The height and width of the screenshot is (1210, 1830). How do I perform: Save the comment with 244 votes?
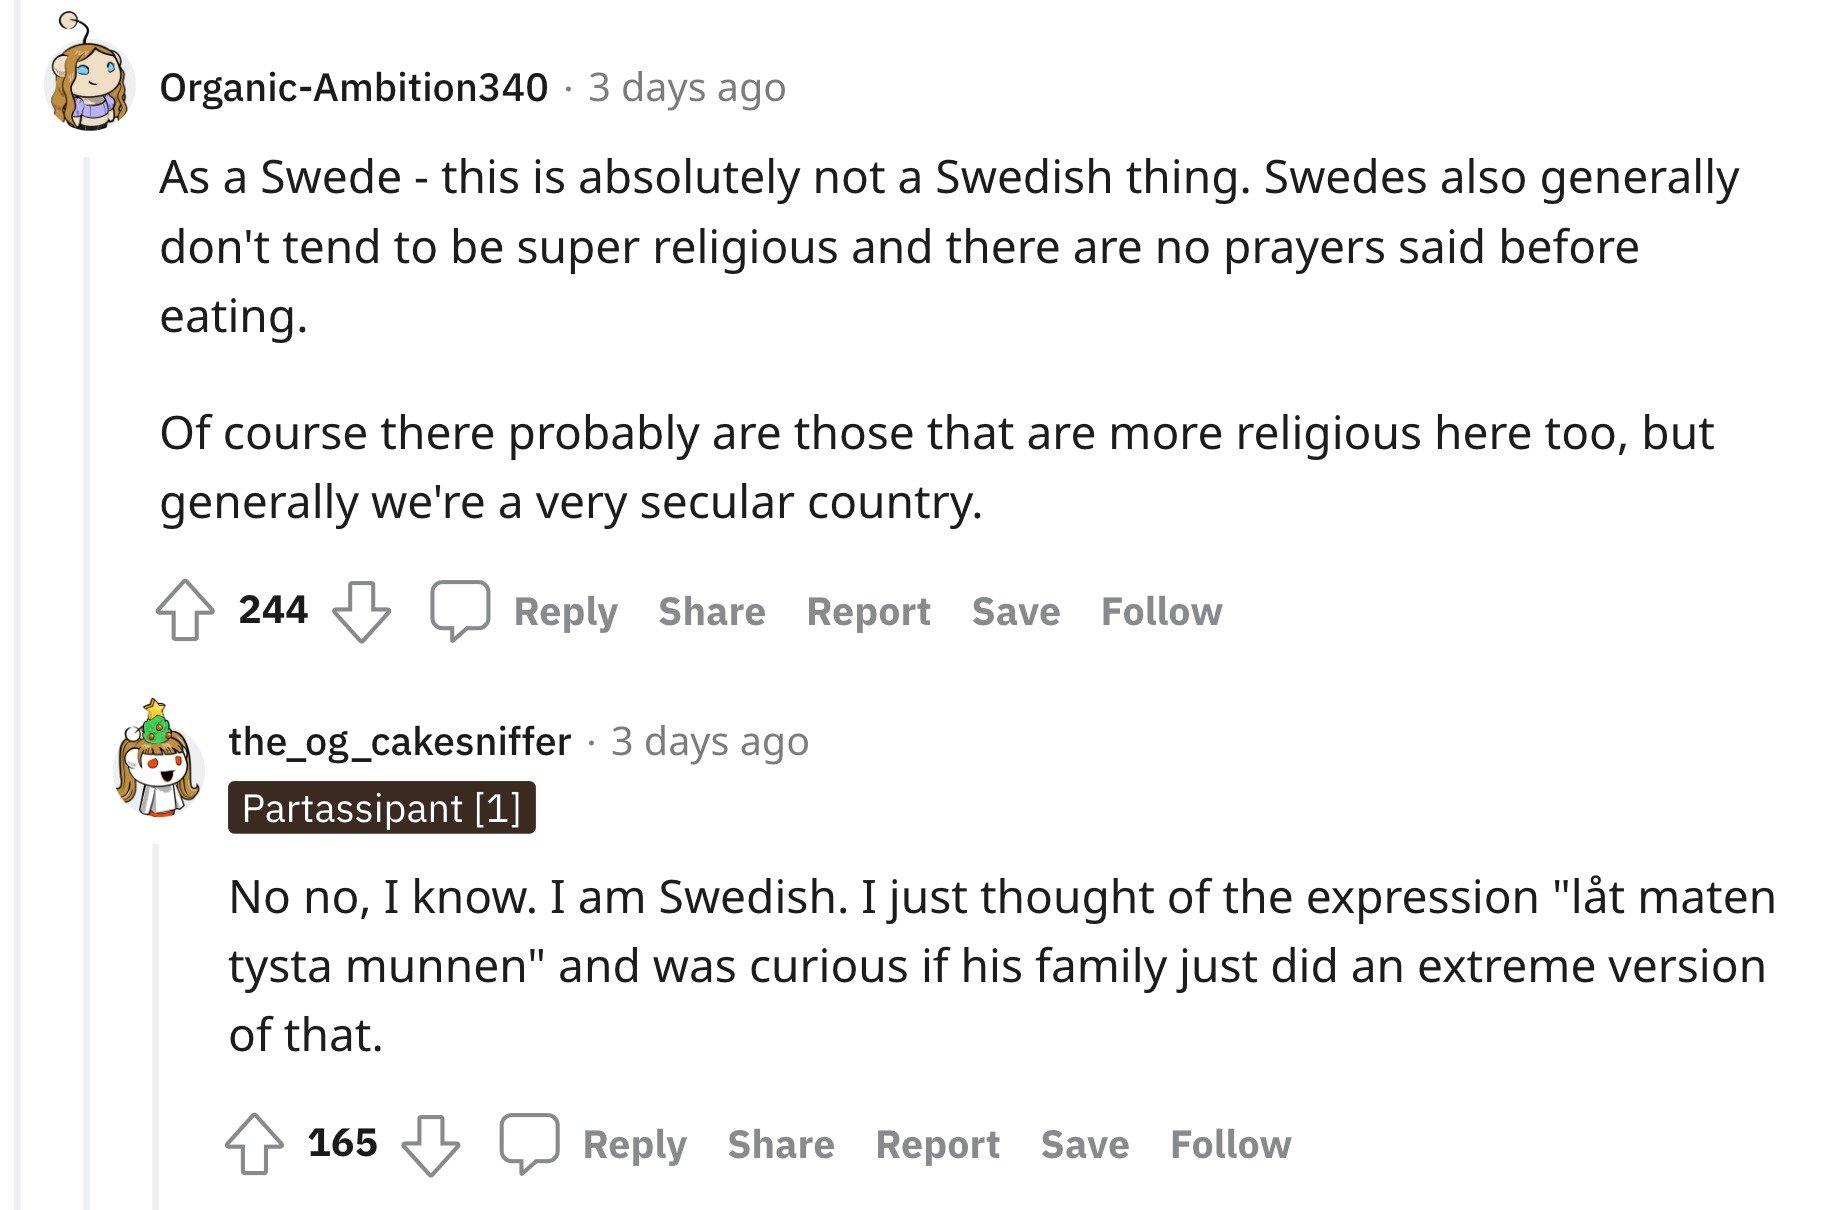pyautogui.click(x=1016, y=611)
